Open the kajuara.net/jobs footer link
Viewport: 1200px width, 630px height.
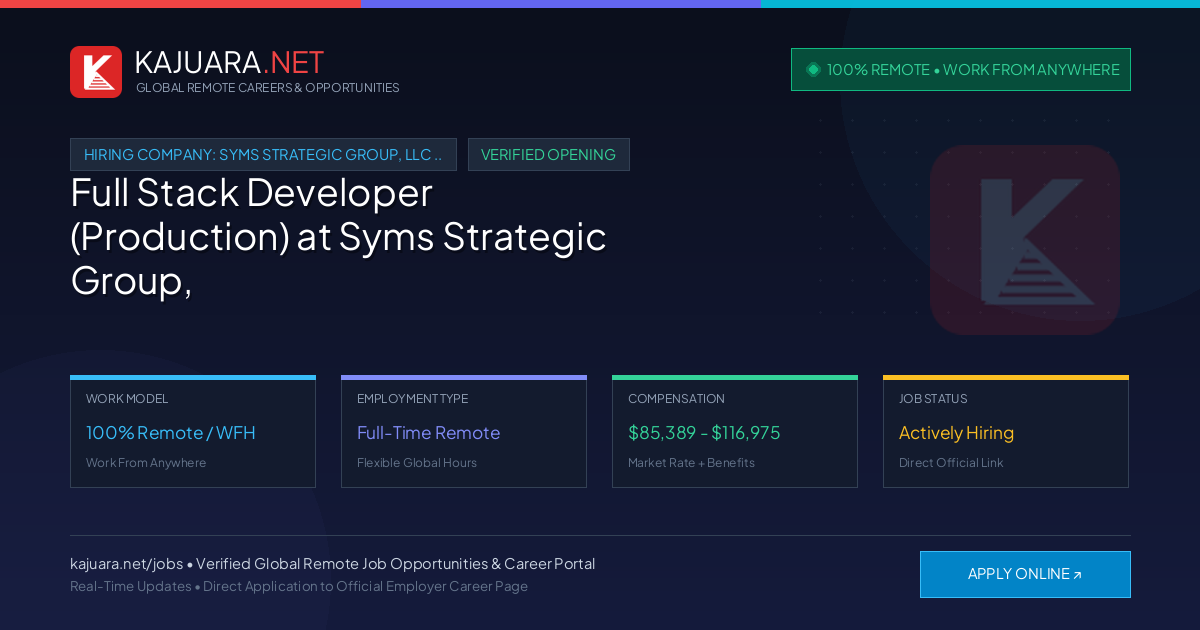pos(128,564)
